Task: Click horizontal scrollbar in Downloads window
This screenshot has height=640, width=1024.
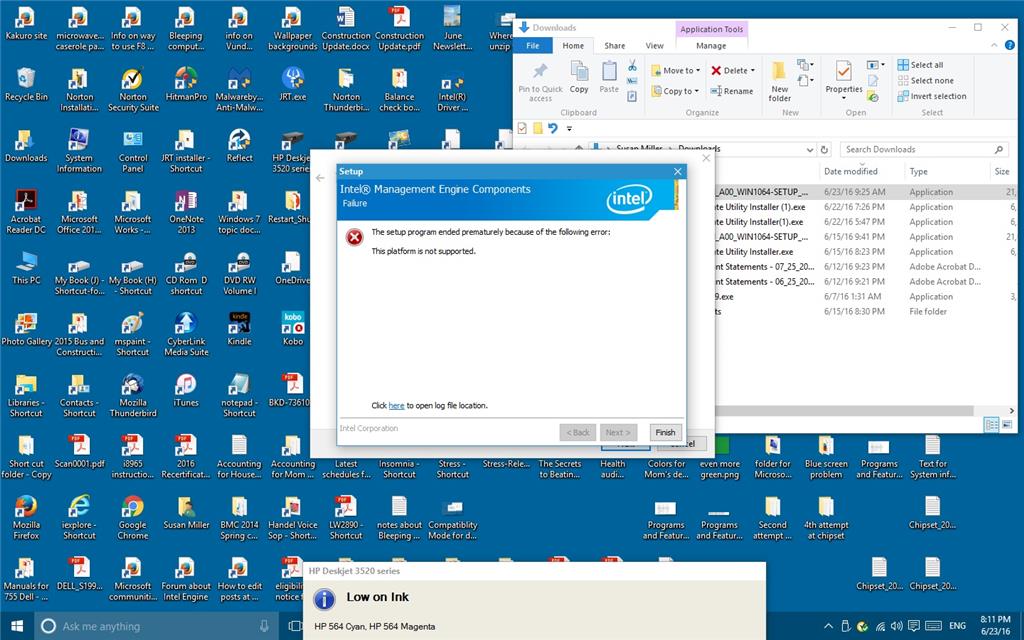Action: [x=844, y=411]
